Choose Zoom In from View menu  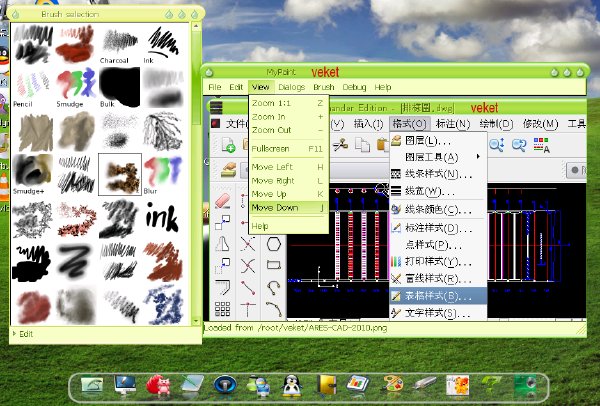tap(288, 117)
